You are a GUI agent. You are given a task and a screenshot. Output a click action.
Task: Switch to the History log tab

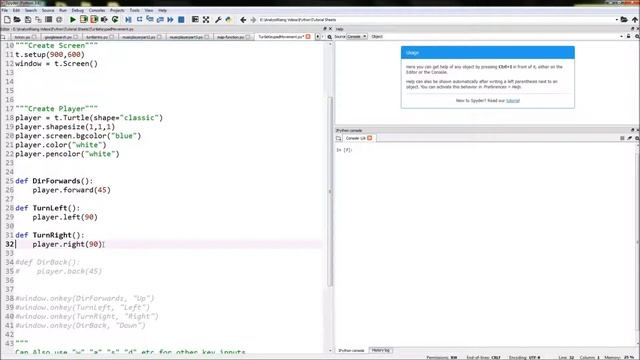[381, 350]
